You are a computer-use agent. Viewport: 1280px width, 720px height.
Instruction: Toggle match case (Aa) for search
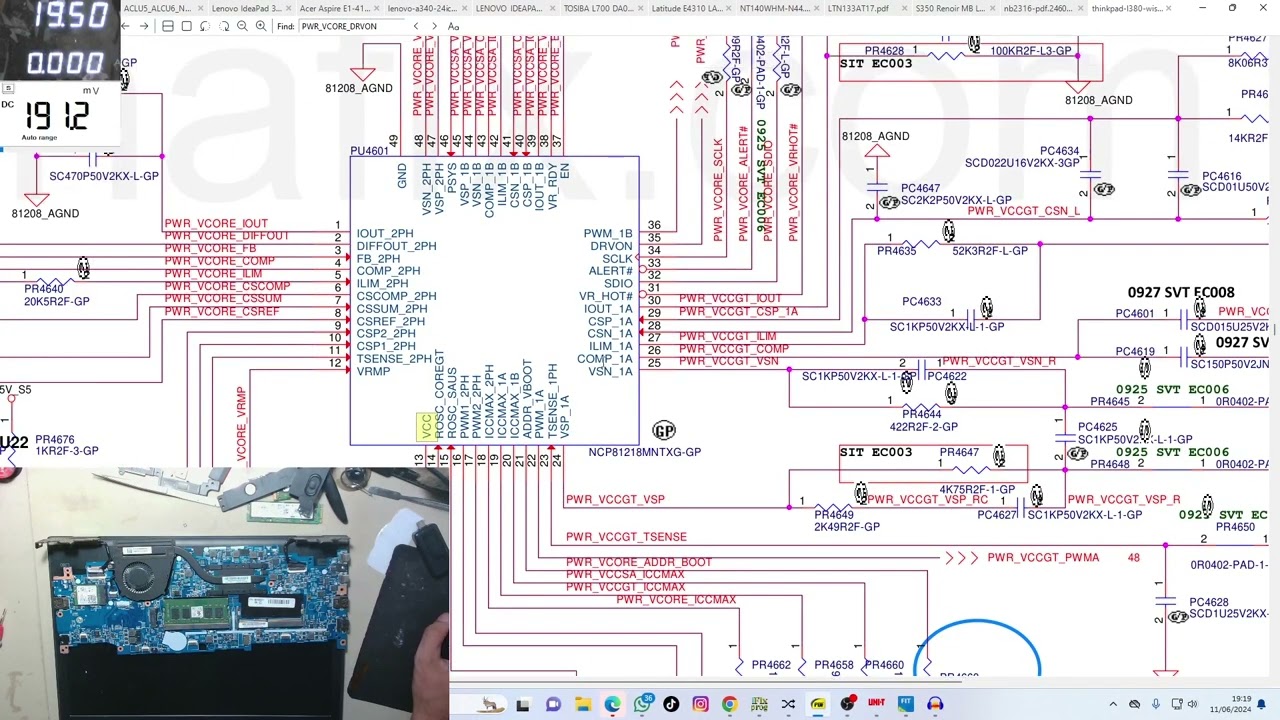(x=453, y=26)
